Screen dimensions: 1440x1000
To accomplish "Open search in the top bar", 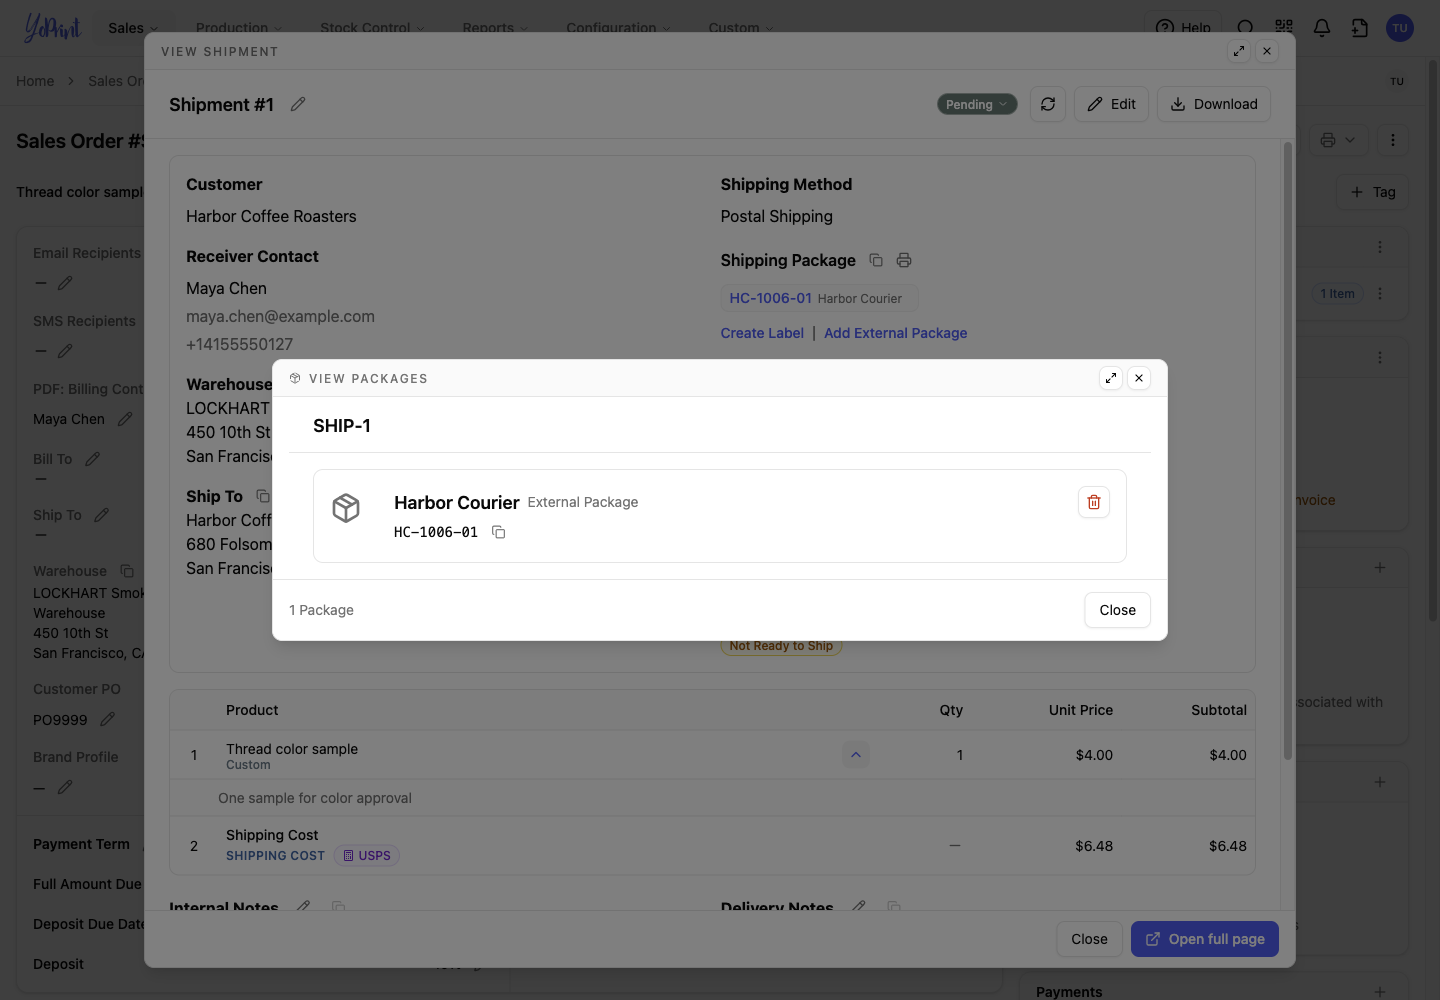I will click(1245, 28).
